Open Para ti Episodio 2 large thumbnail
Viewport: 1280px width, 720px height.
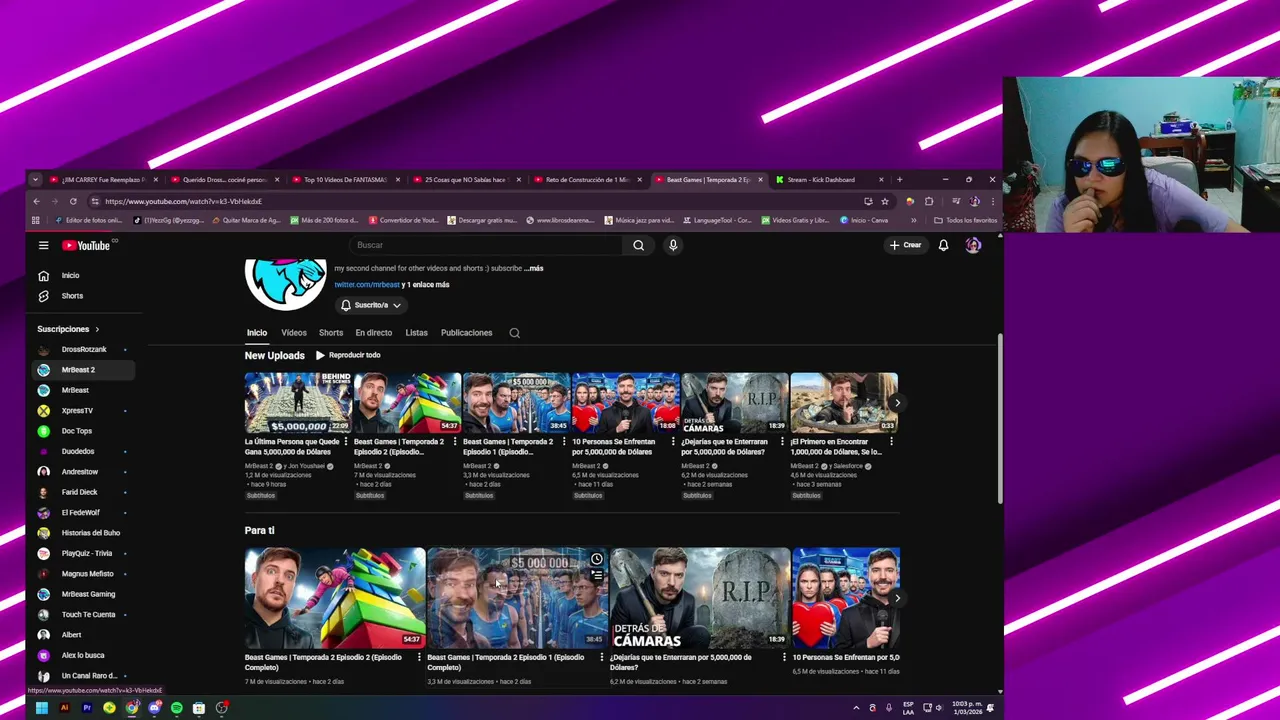click(335, 598)
